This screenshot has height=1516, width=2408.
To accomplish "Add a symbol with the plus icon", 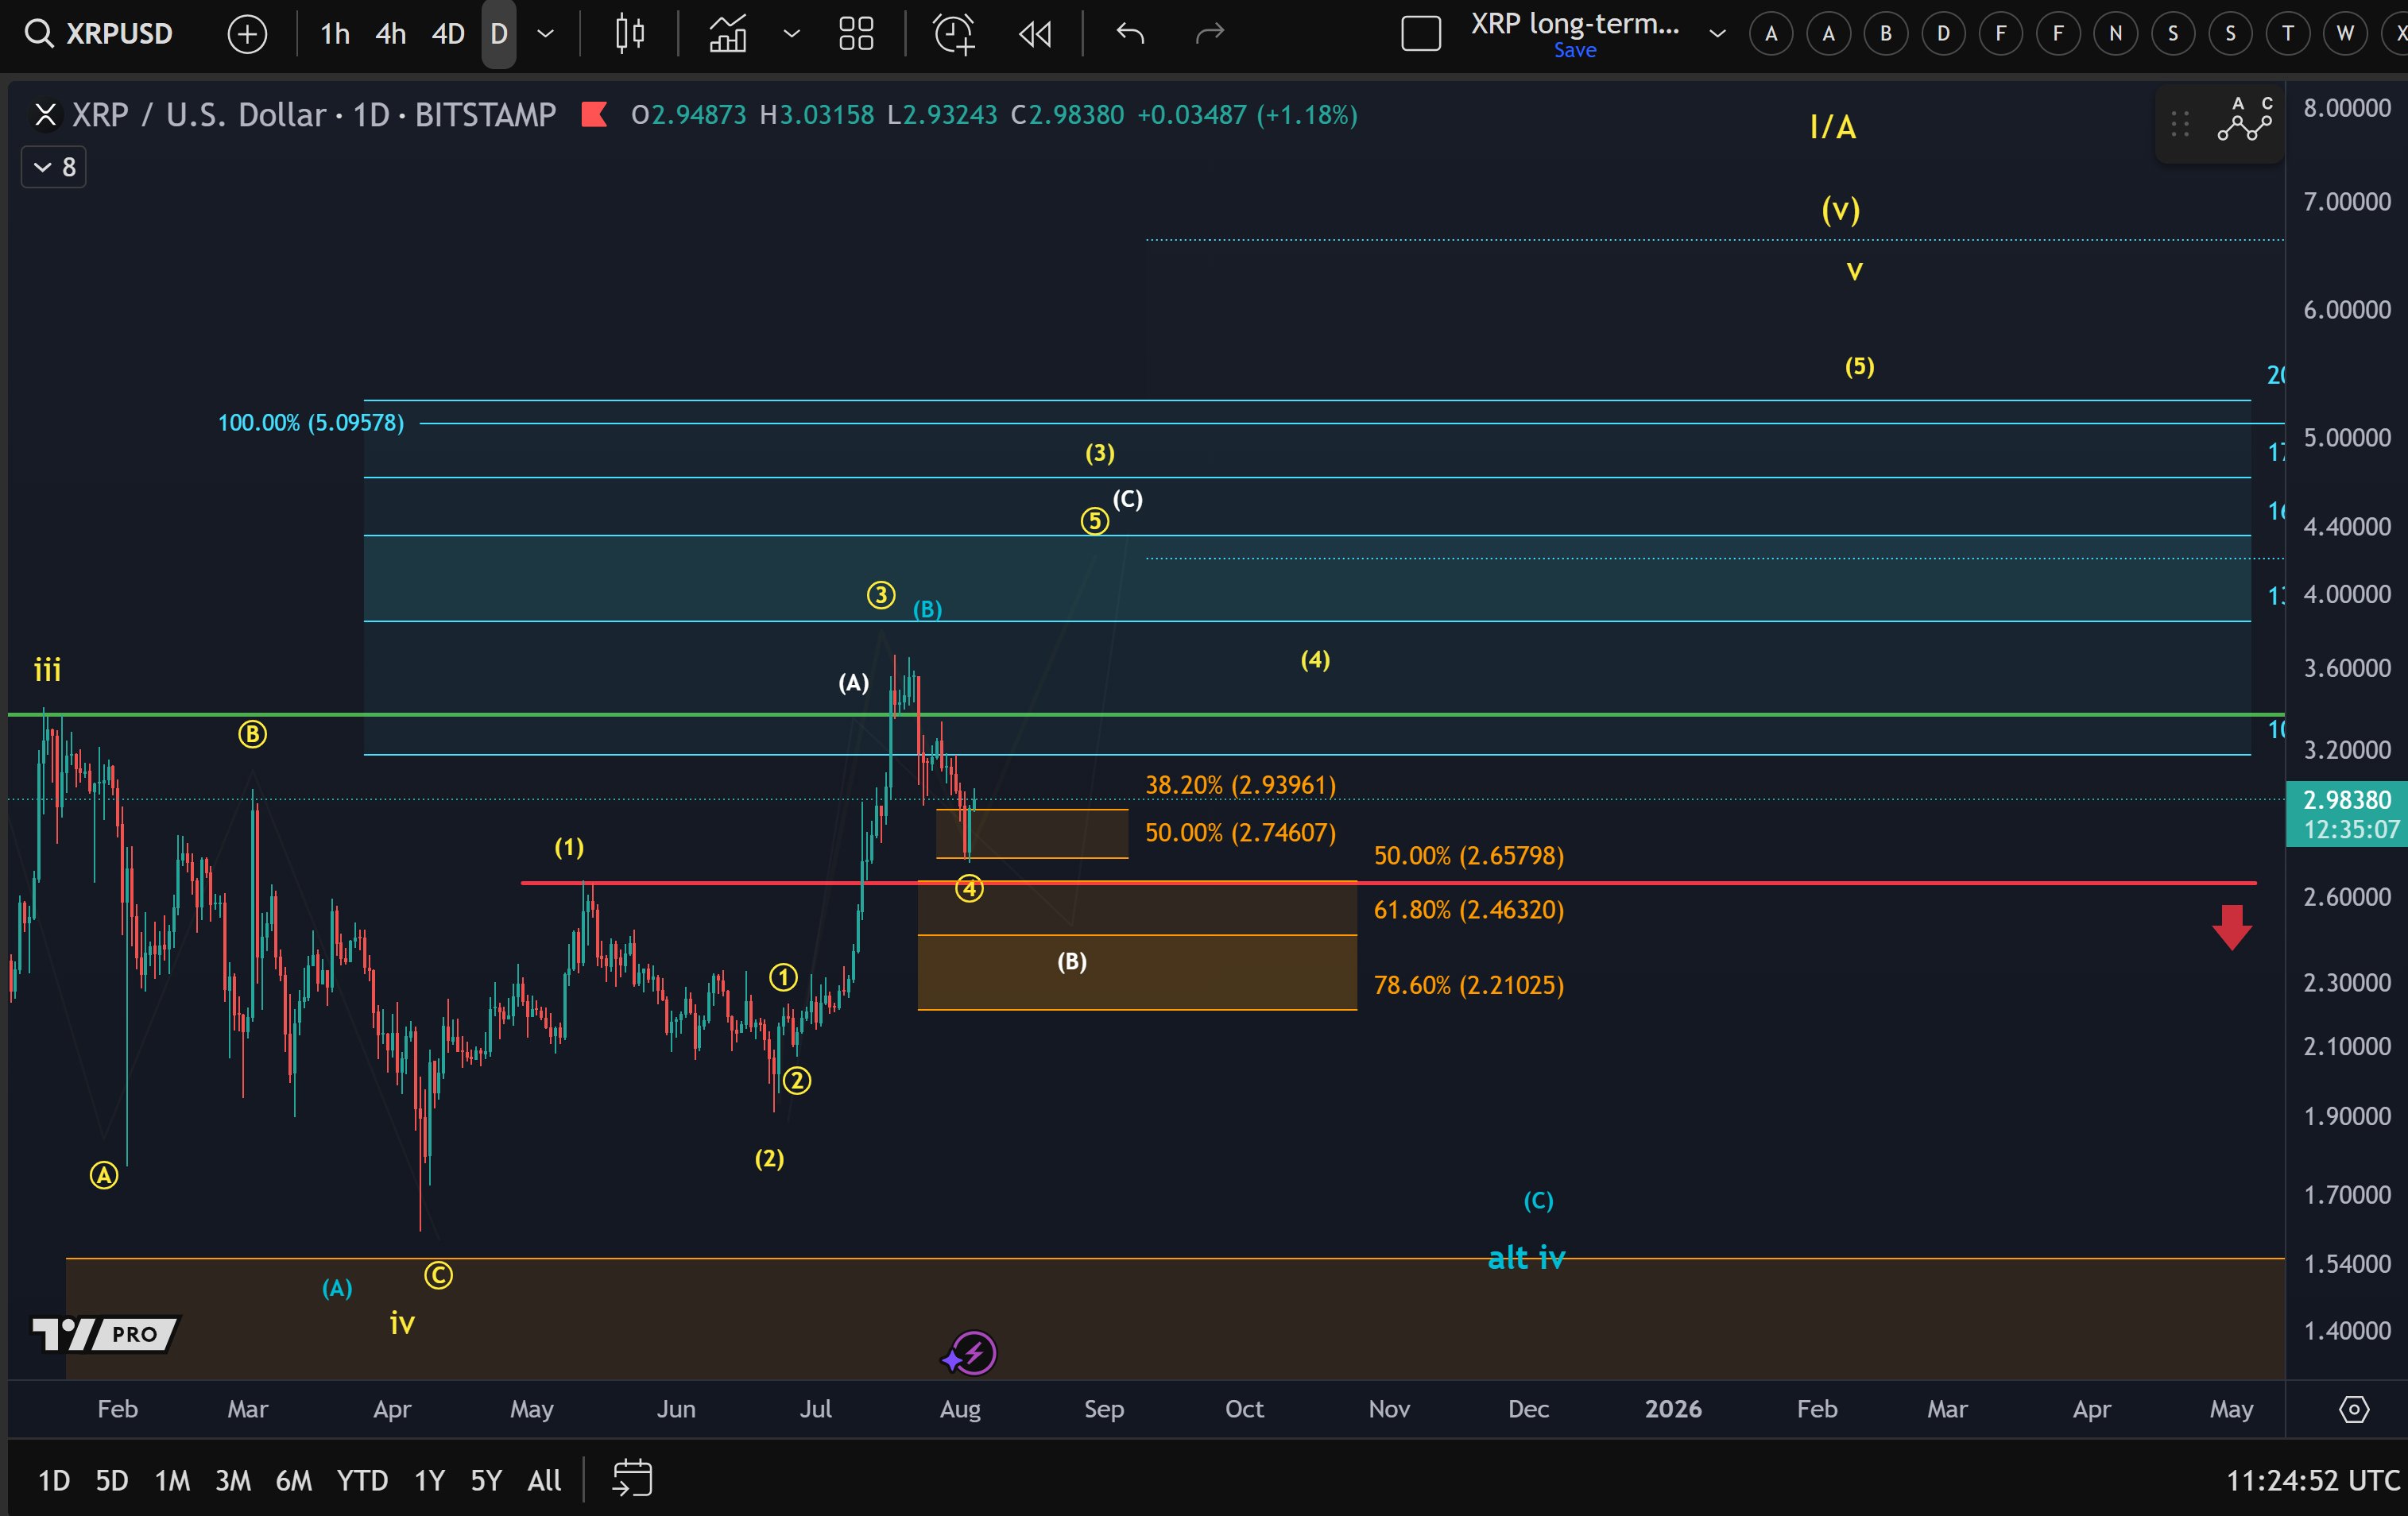I will click(247, 35).
